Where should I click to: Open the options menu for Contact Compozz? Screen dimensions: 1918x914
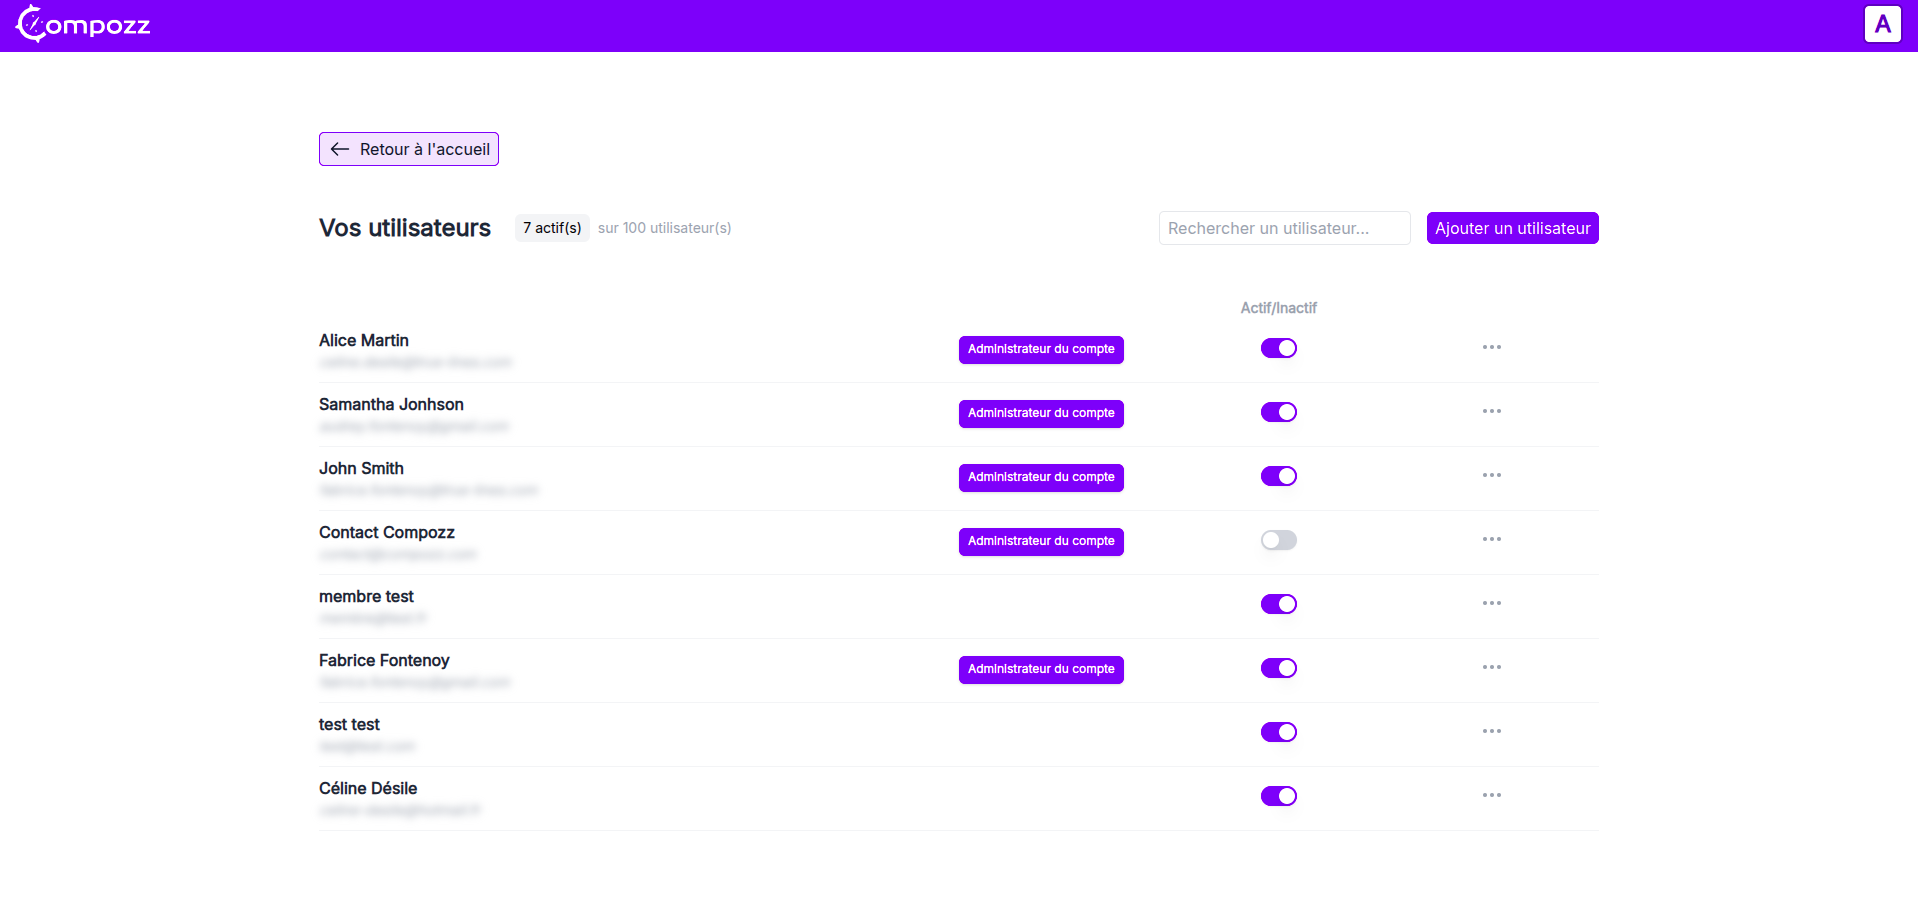click(x=1491, y=539)
